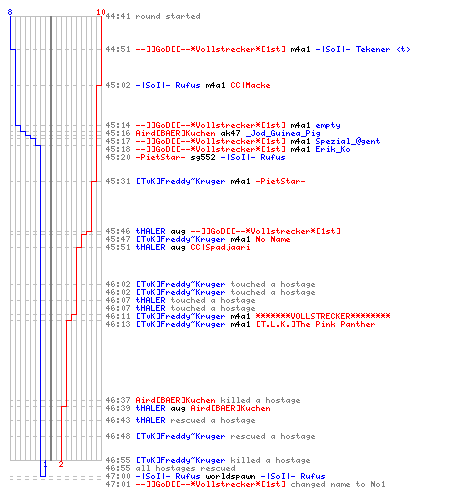Select the 45:17 'Spezial_@gent' kill line
Image resolution: width=450 pixels, height=500 pixels.
[x=243, y=141]
